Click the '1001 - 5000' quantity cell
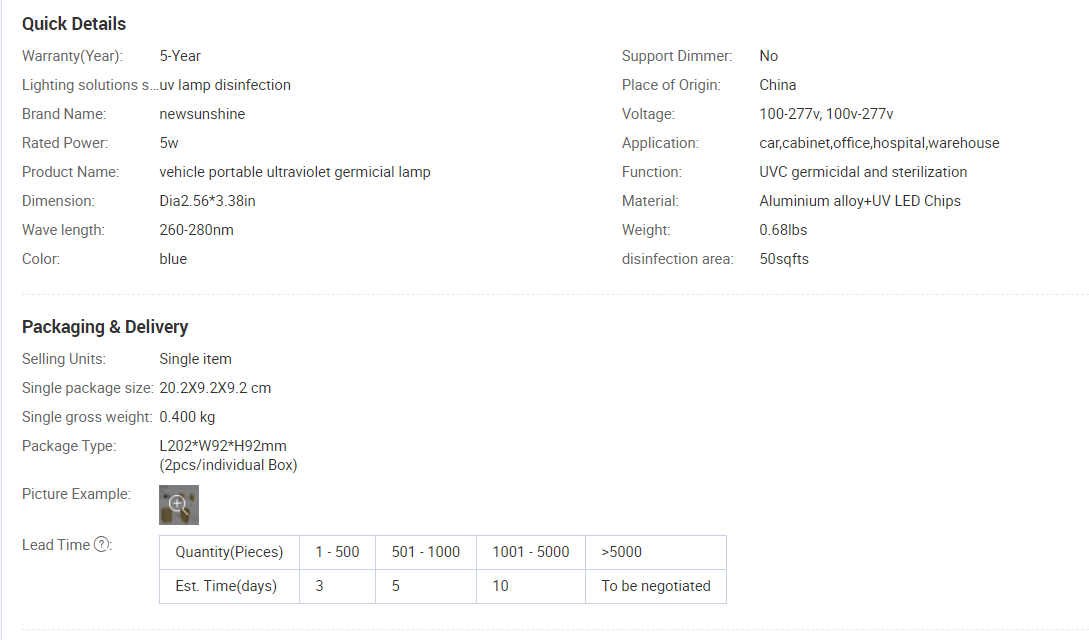Screen dimensions: 1089x640 531,553
